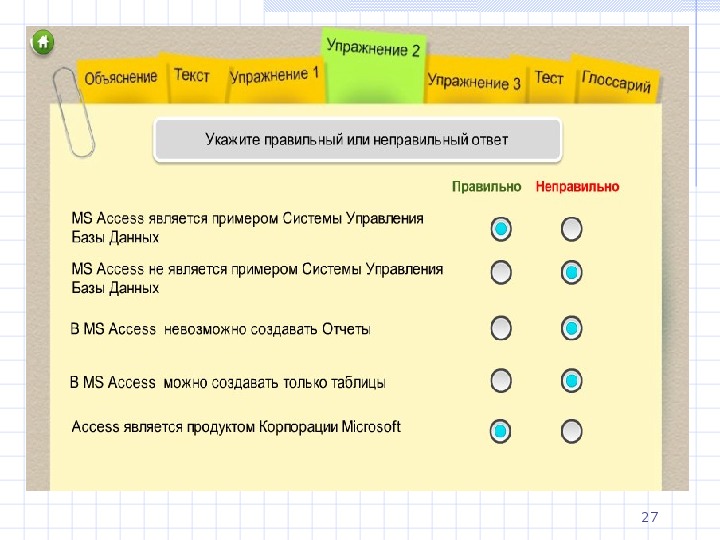Mark 'MS Access является примером' as Неправильно
The height and width of the screenshot is (540, 720).
pyautogui.click(x=571, y=229)
